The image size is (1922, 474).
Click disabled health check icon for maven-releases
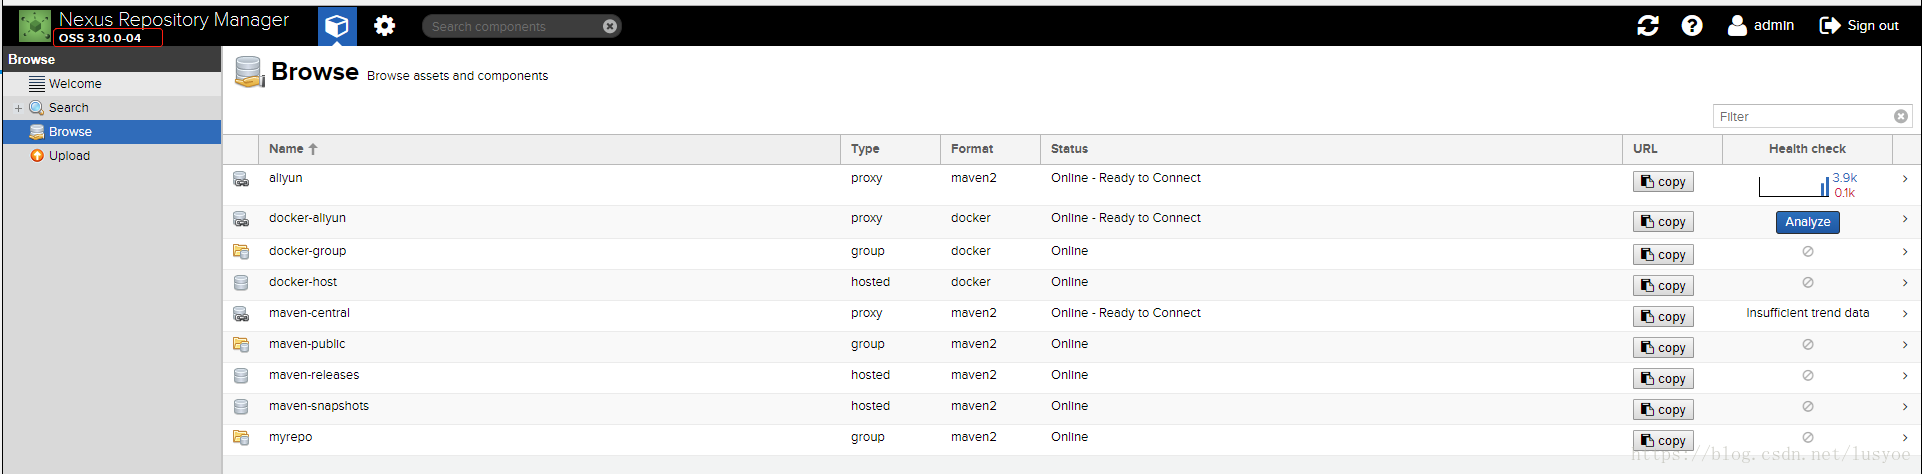[x=1807, y=376]
